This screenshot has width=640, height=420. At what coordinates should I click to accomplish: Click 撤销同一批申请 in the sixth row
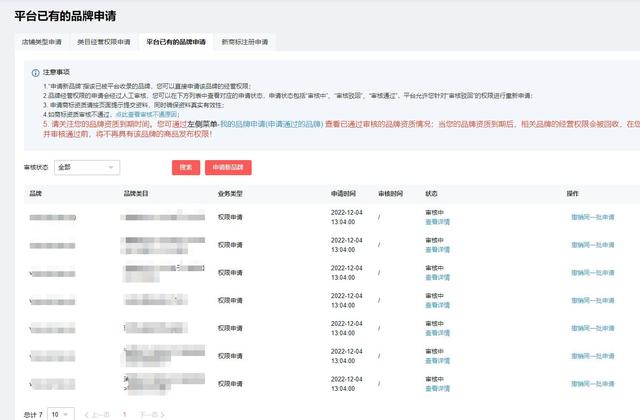click(x=593, y=356)
